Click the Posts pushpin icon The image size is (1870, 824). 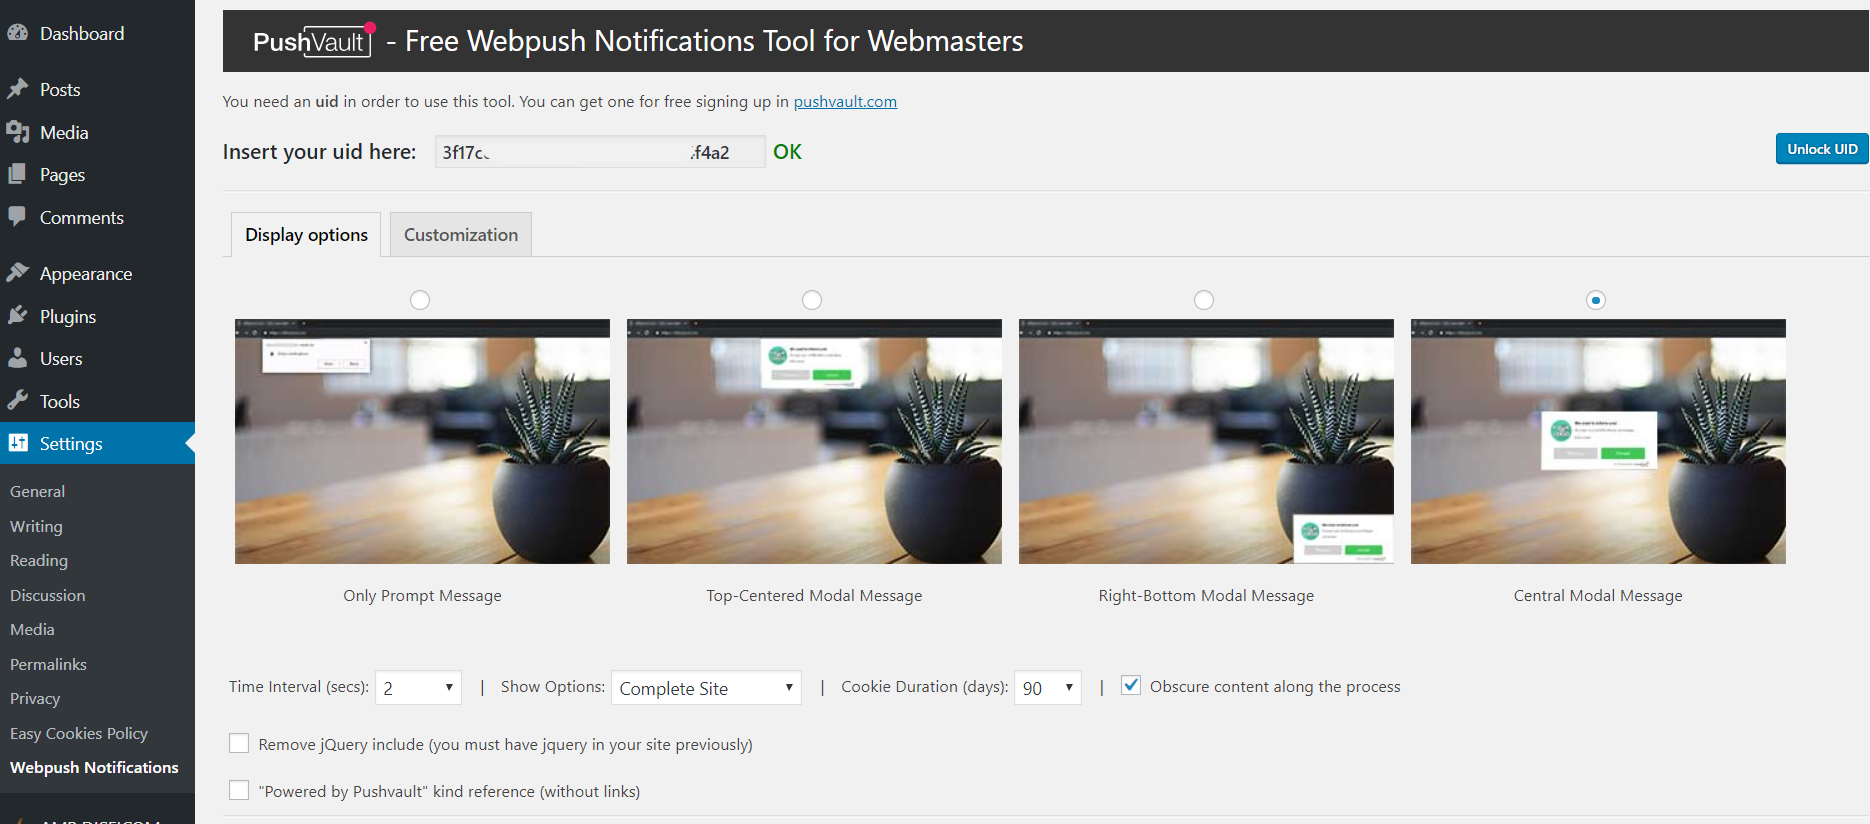[17, 89]
